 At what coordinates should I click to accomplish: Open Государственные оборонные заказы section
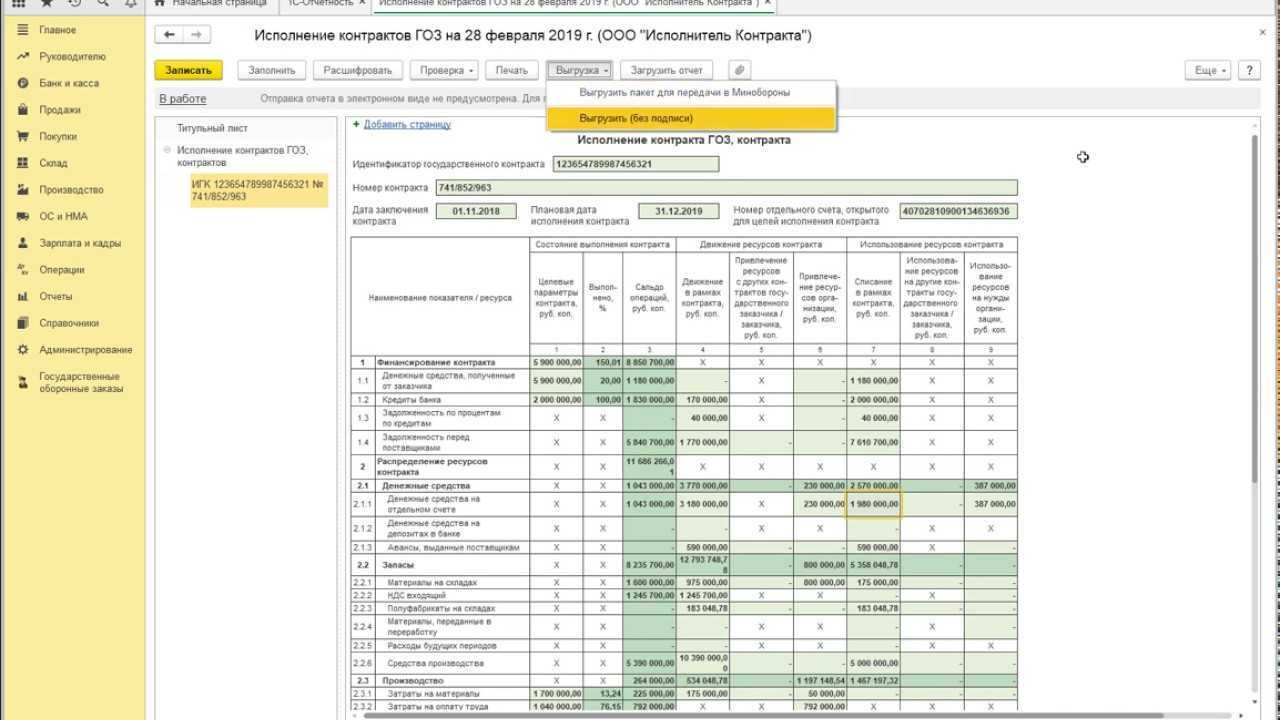click(80, 382)
